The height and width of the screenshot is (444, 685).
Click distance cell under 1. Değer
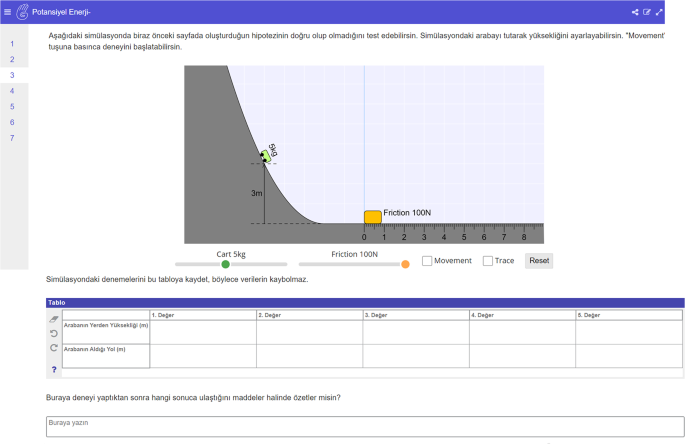click(203, 356)
